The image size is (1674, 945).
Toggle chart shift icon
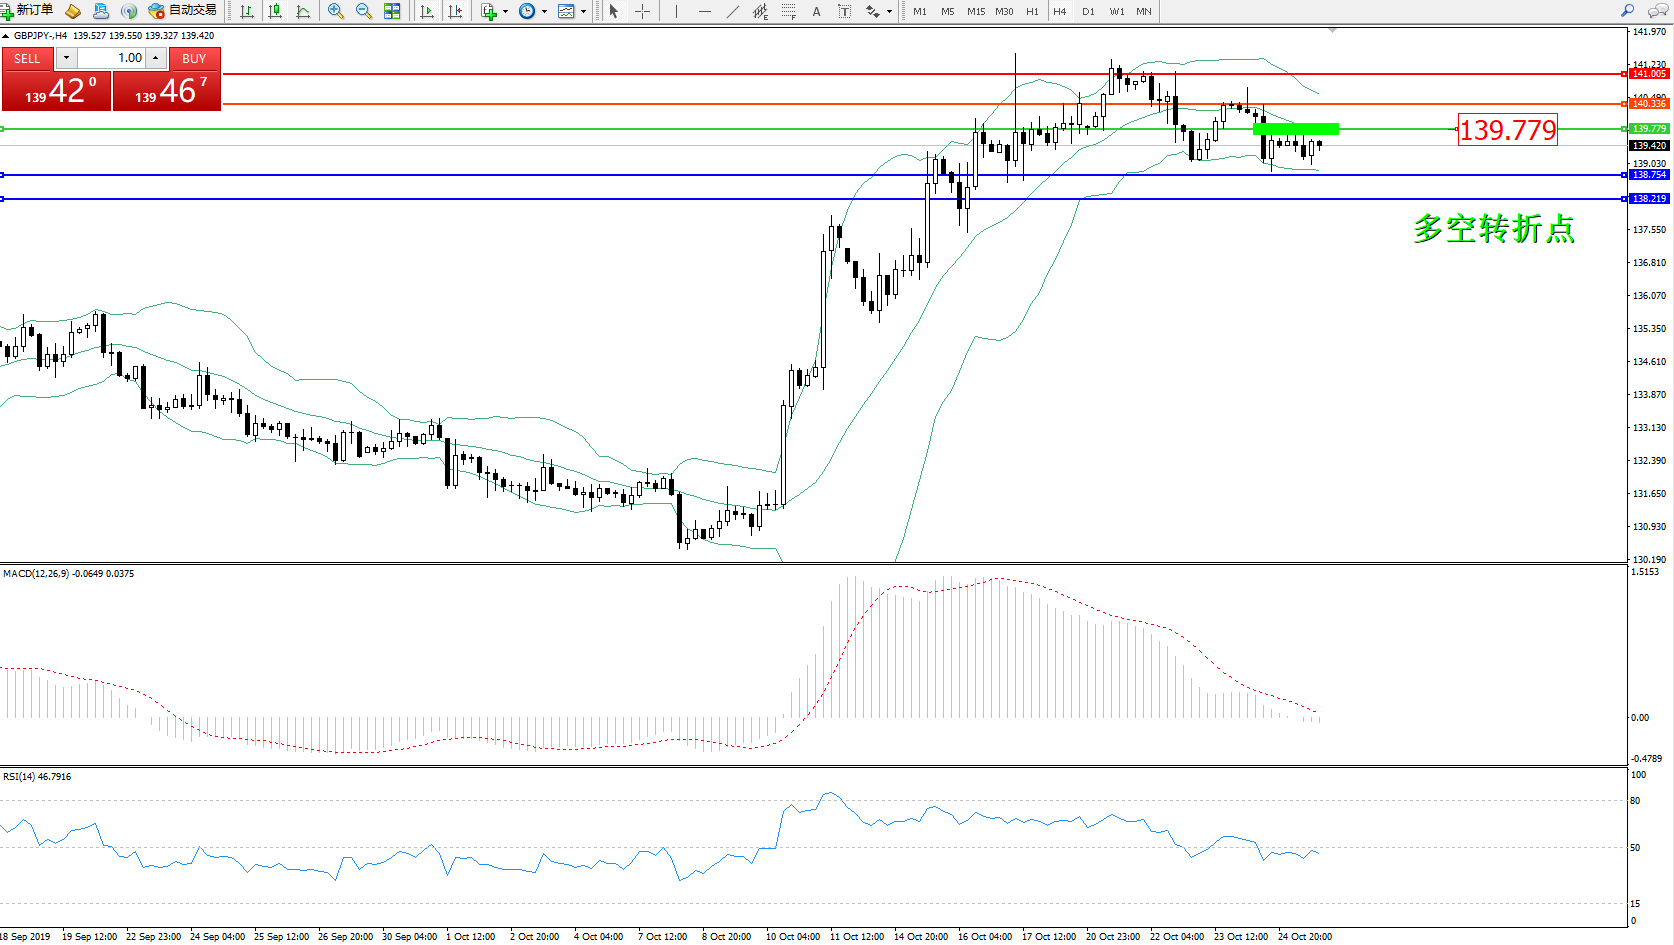[455, 11]
